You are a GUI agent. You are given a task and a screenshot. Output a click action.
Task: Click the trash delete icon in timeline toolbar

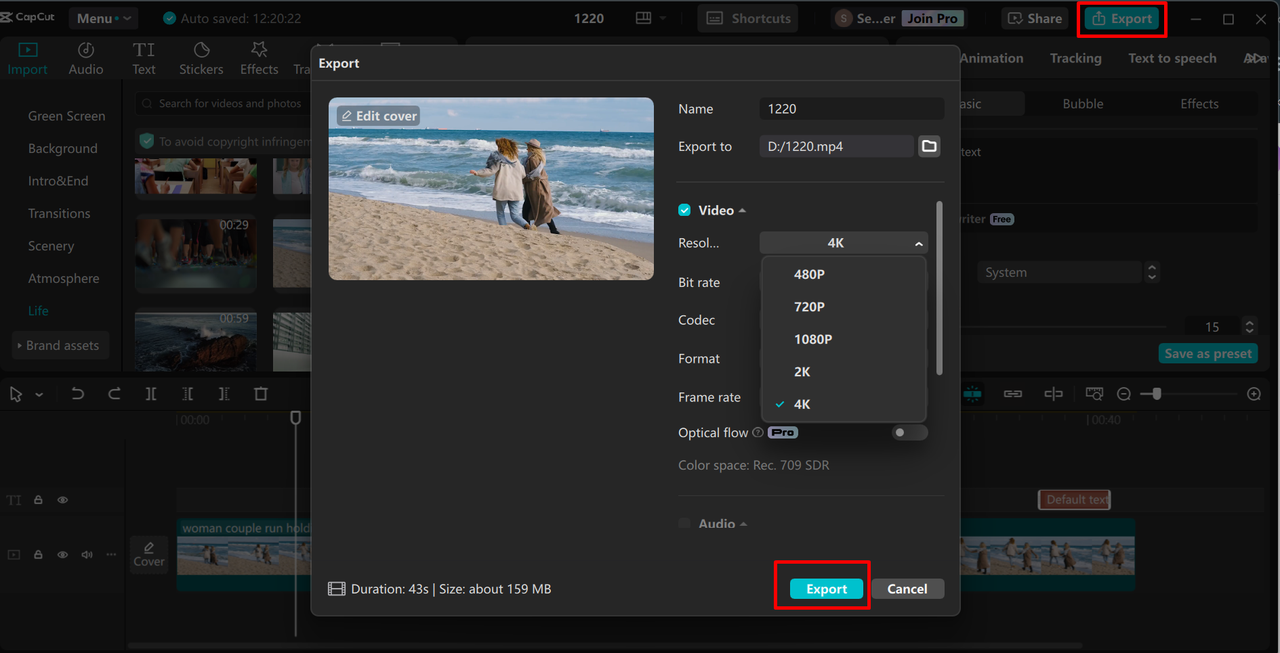tap(261, 394)
